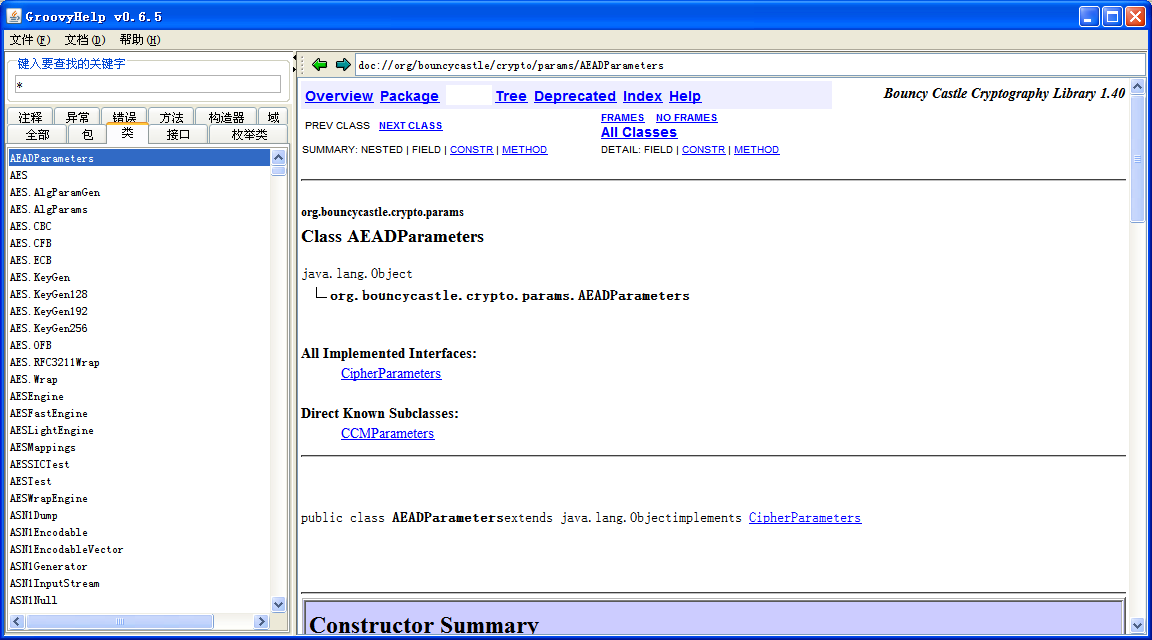Click the detail CONSTR link
This screenshot has width=1152, height=640.
pyautogui.click(x=703, y=149)
